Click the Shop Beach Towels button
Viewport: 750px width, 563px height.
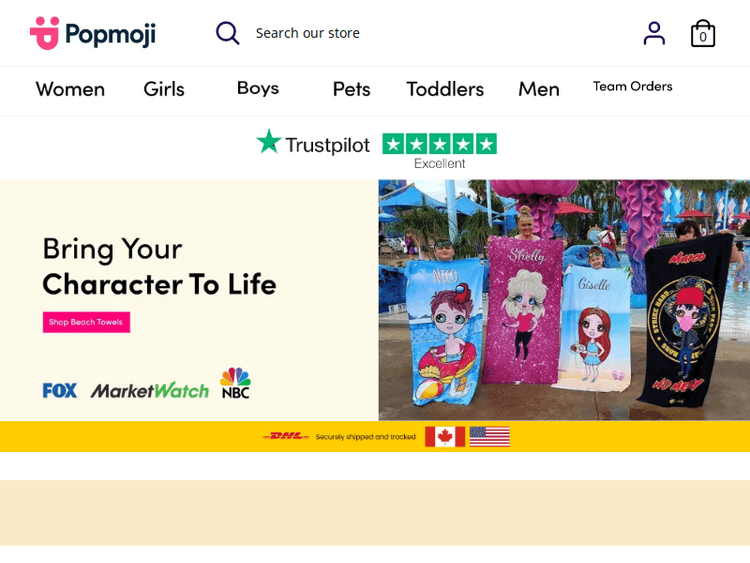tap(86, 322)
